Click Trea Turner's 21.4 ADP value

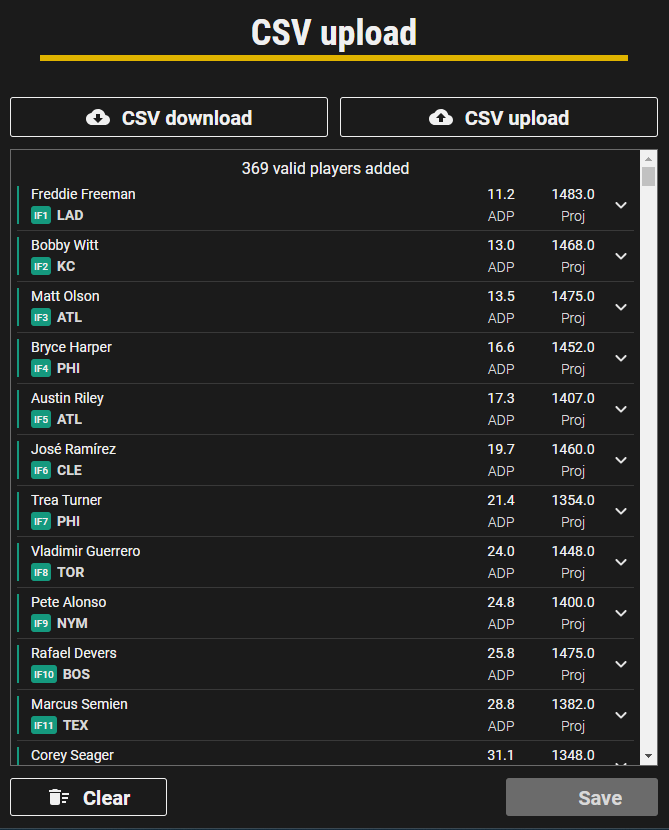501,500
